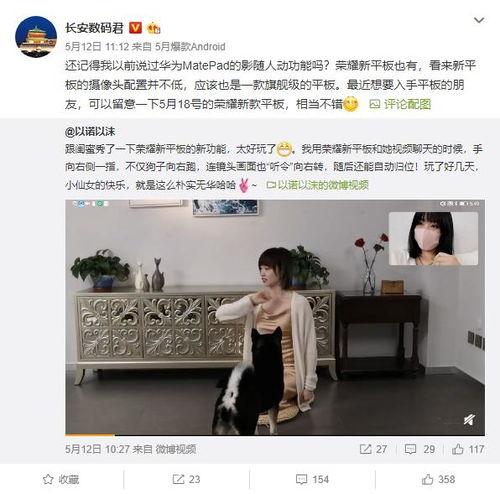Open 长安数码君 profile avatar
Image resolution: width=500 pixels, height=494 pixels.
click(x=36, y=37)
